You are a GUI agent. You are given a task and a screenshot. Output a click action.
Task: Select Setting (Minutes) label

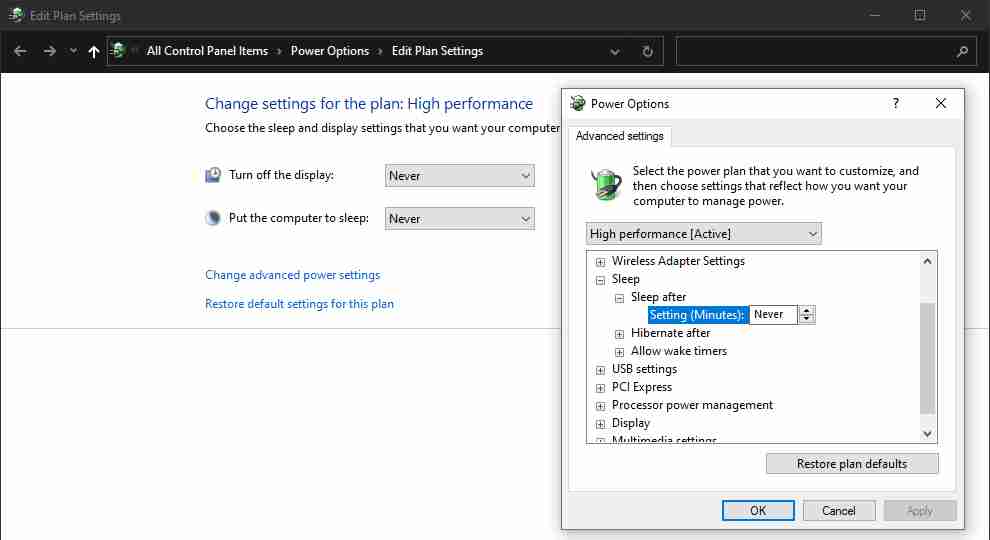(697, 315)
